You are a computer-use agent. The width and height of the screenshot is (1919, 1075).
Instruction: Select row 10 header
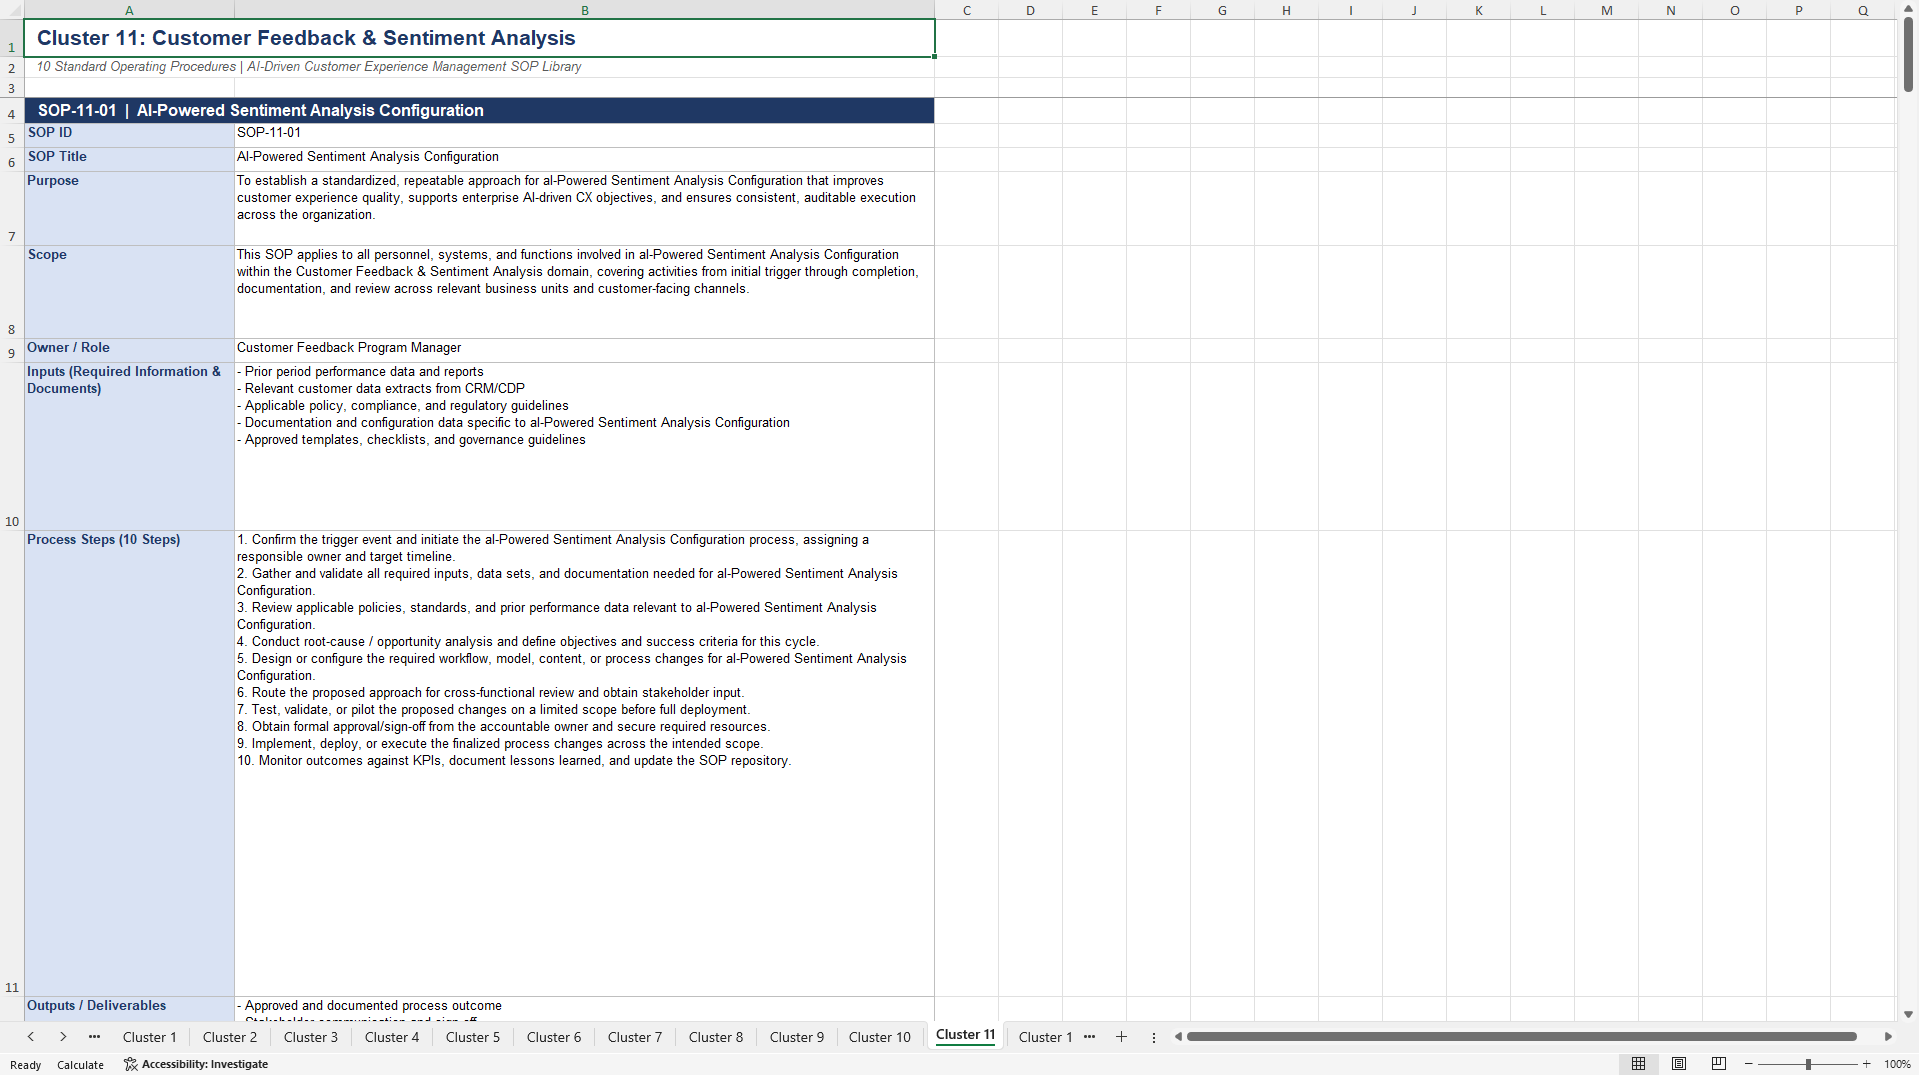(12, 447)
